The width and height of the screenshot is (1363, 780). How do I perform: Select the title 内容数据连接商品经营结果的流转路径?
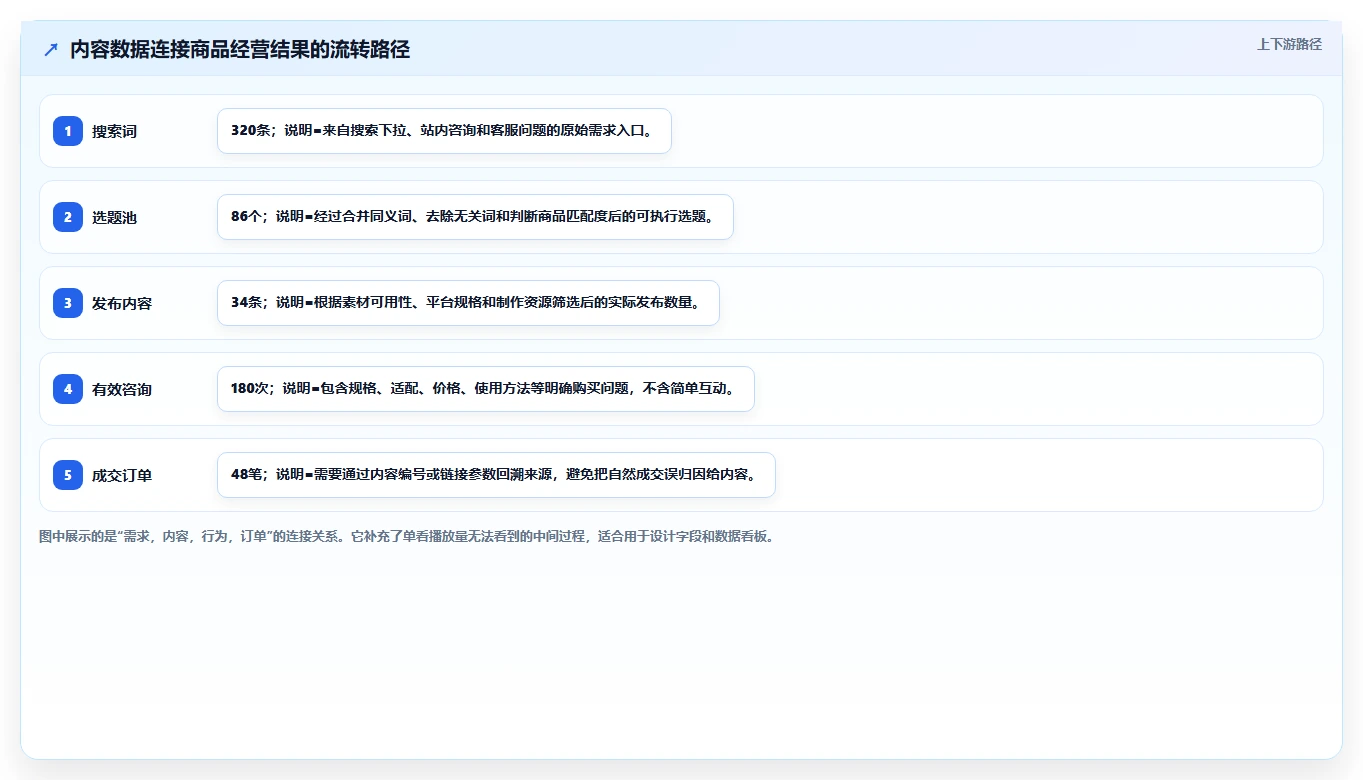click(x=240, y=50)
